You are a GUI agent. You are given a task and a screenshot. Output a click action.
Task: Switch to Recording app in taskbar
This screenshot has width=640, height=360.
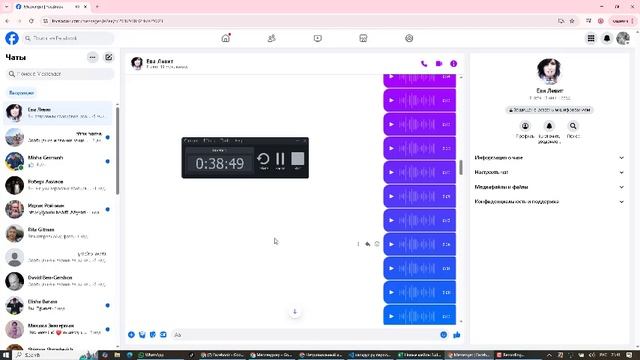tap(511, 355)
